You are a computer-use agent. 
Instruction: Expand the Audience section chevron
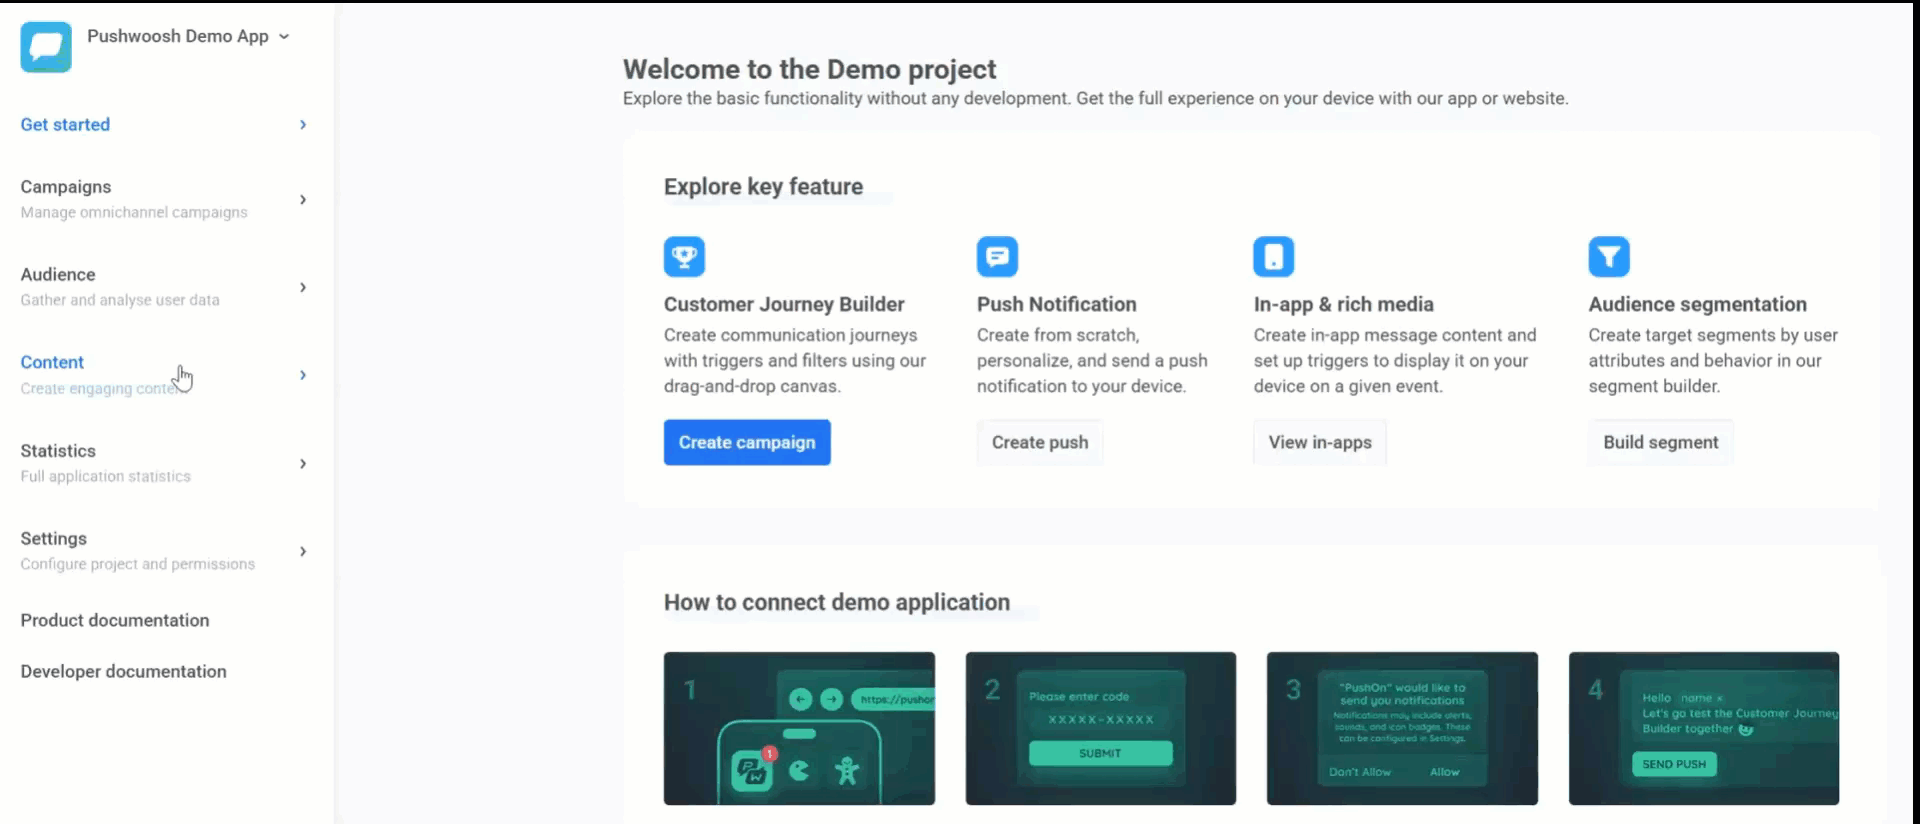point(303,288)
